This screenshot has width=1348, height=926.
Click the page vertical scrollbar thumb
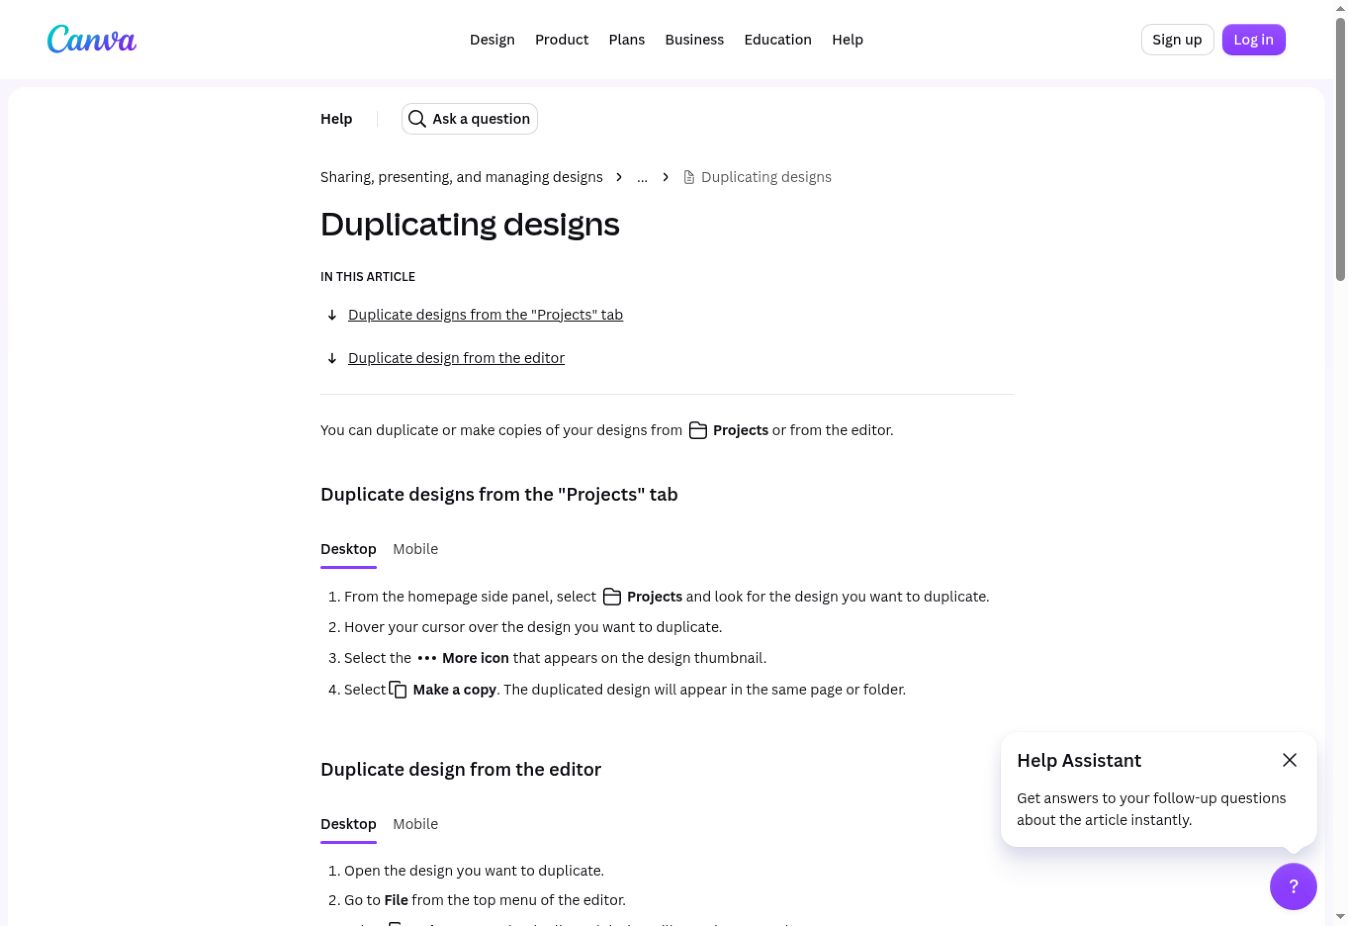click(1340, 150)
